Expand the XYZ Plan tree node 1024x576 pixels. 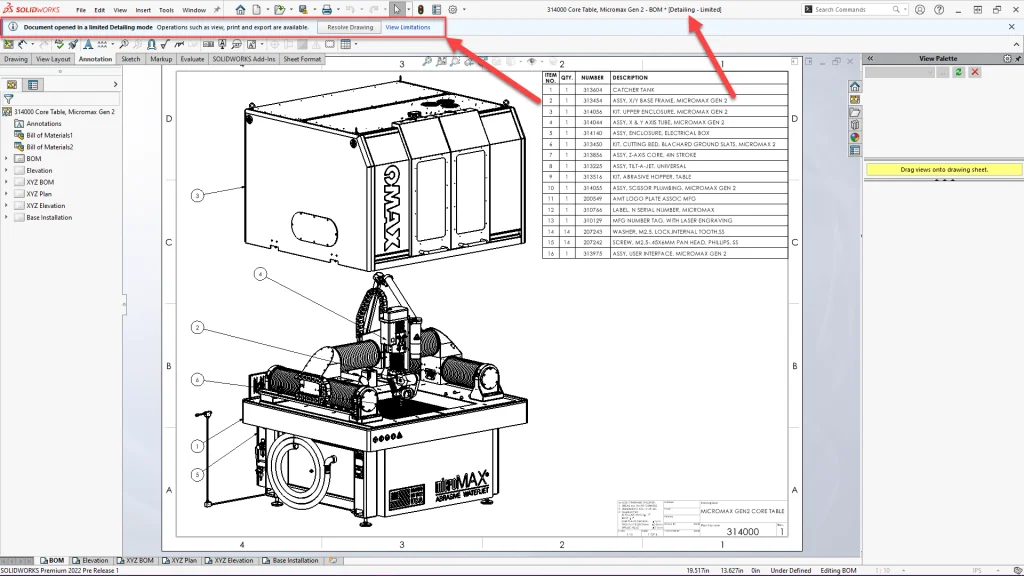coord(7,194)
